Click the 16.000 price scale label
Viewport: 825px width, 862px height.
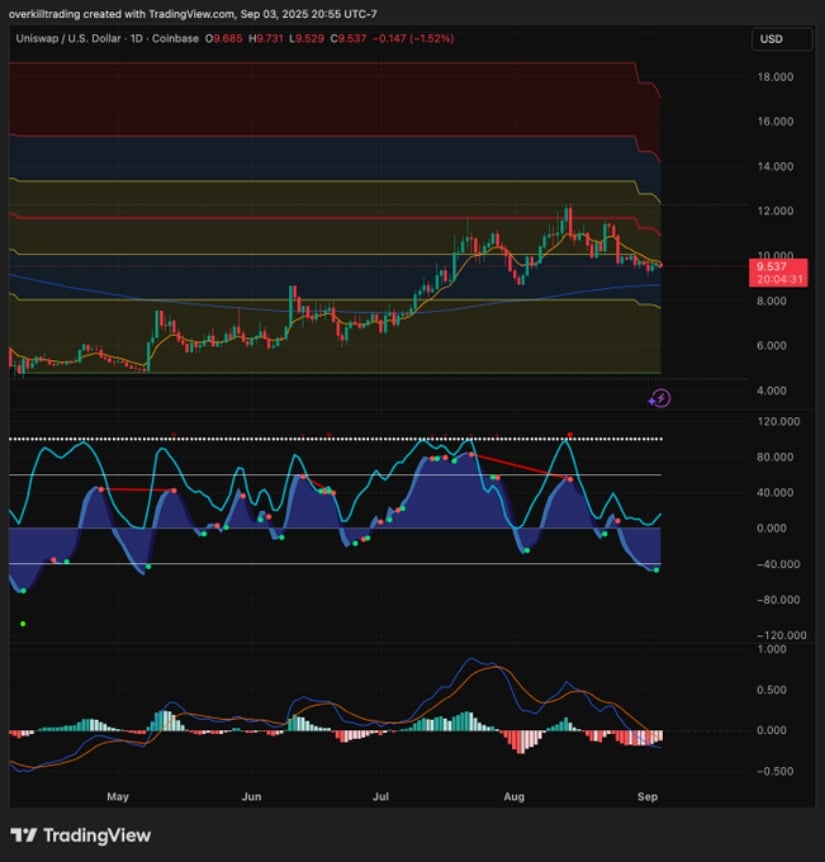[775, 121]
